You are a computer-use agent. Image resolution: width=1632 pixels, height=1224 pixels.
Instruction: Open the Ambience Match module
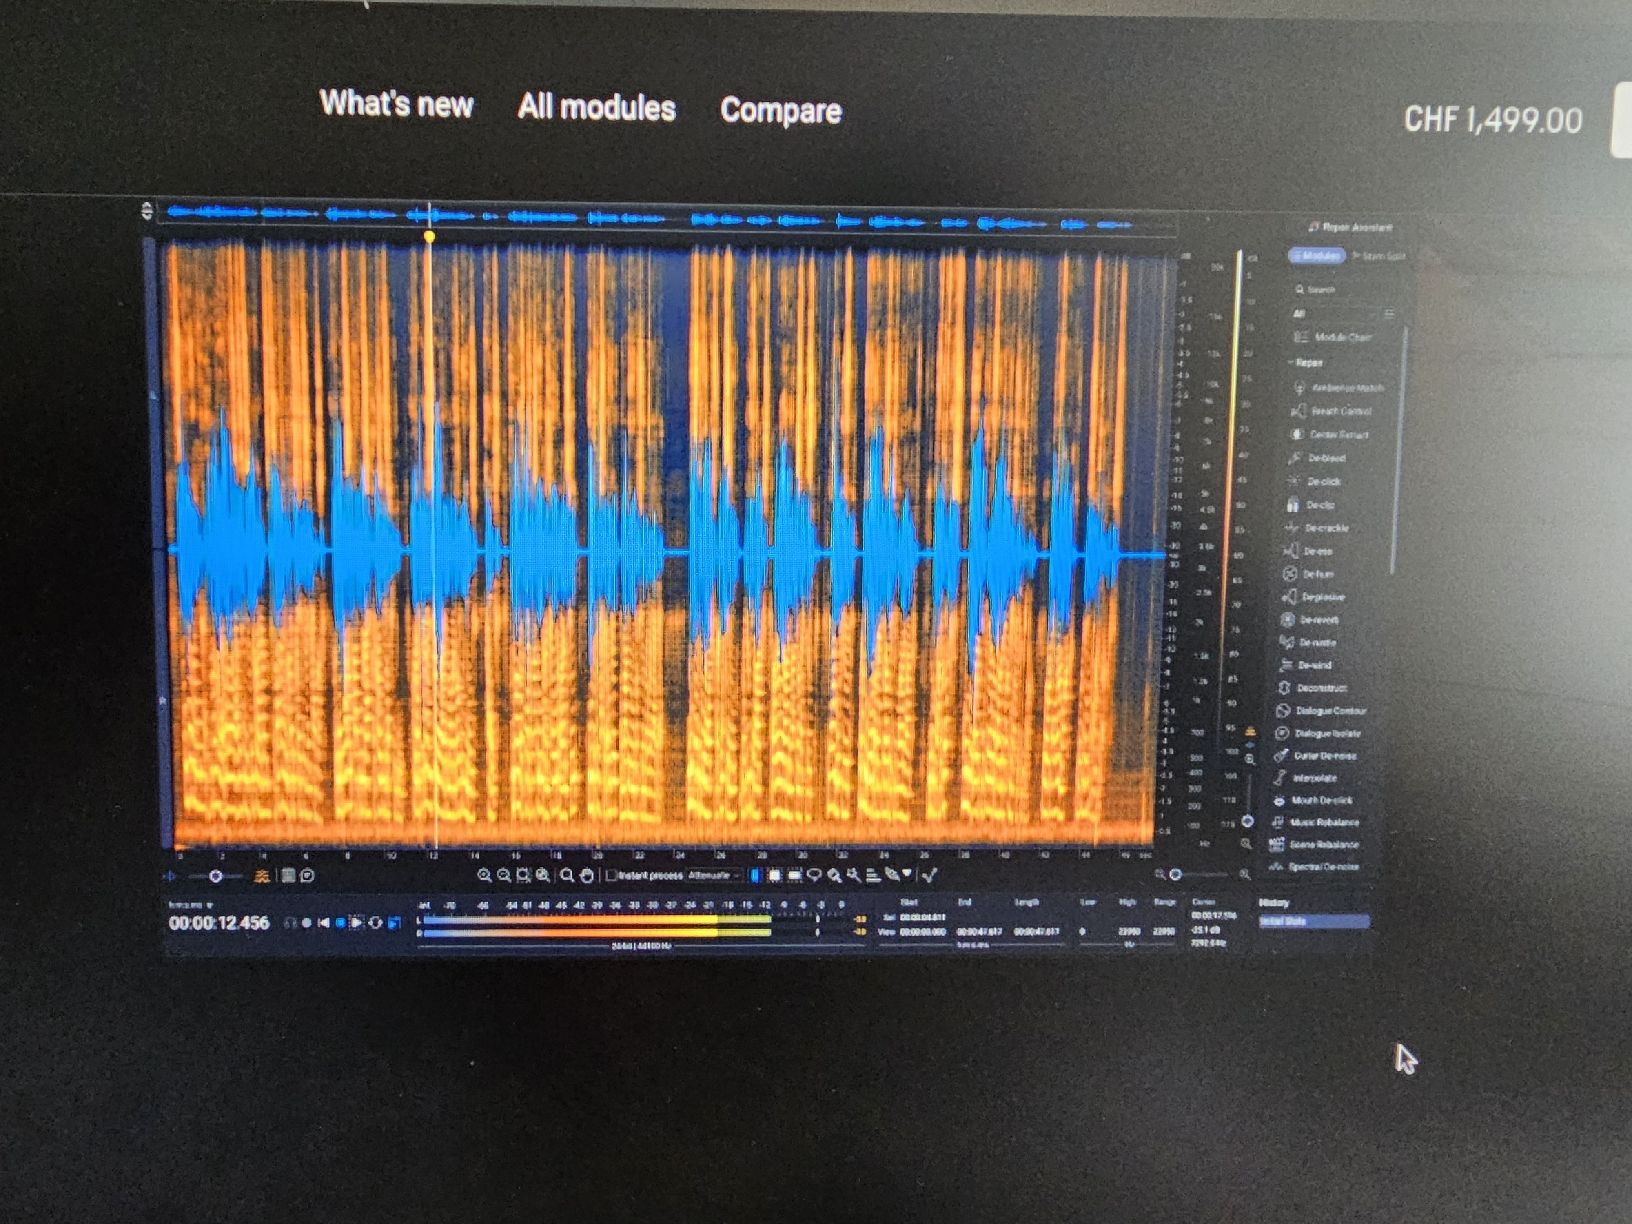tap(1339, 388)
